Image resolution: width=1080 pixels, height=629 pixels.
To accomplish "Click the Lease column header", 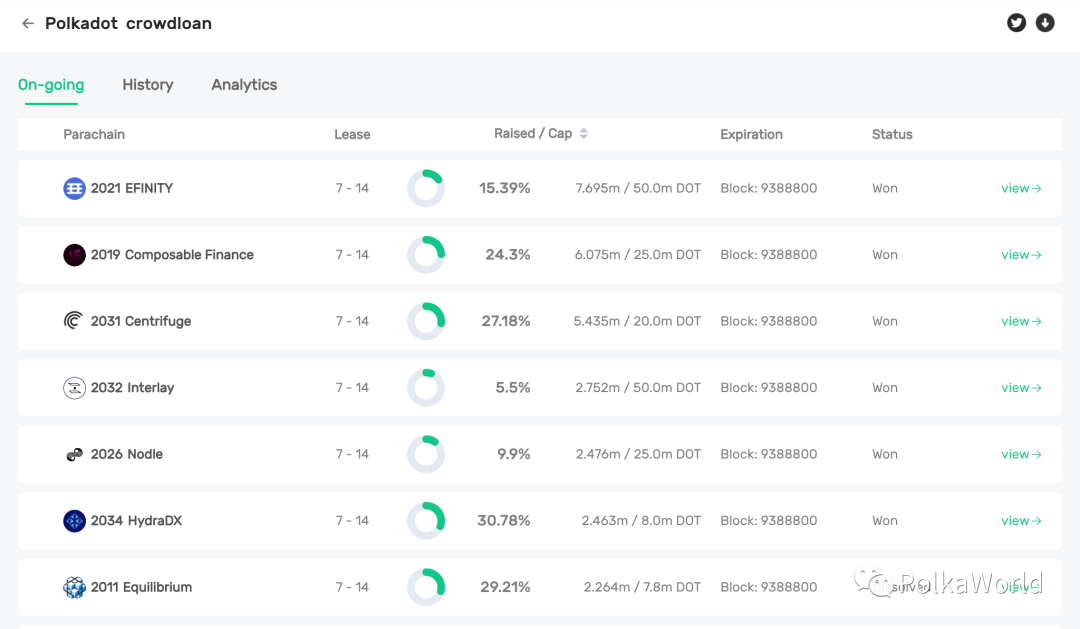I will tap(352, 134).
